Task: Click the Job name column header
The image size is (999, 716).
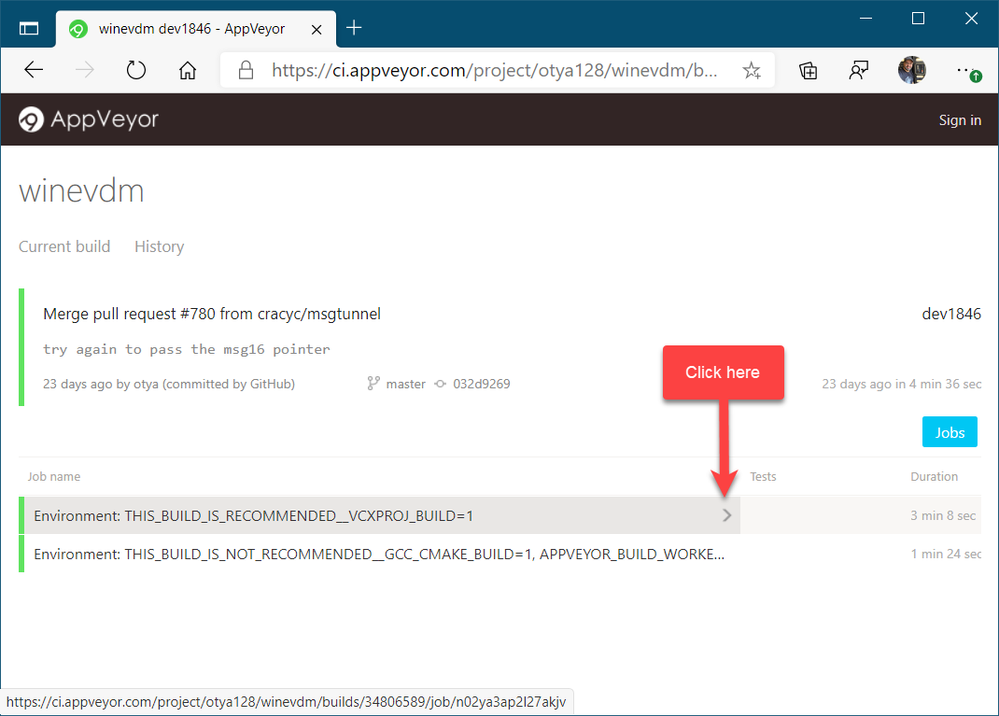Action: tap(54, 476)
